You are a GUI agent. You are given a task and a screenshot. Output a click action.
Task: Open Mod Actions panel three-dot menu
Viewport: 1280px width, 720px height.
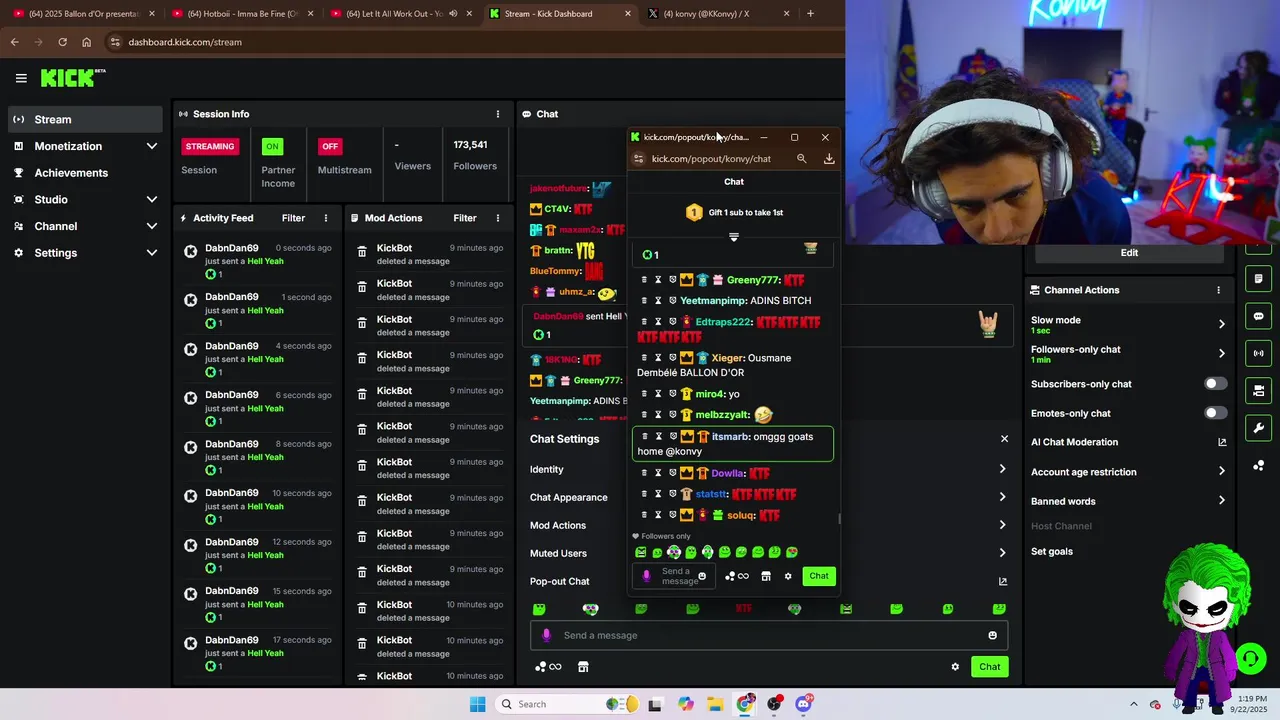pyautogui.click(x=498, y=218)
